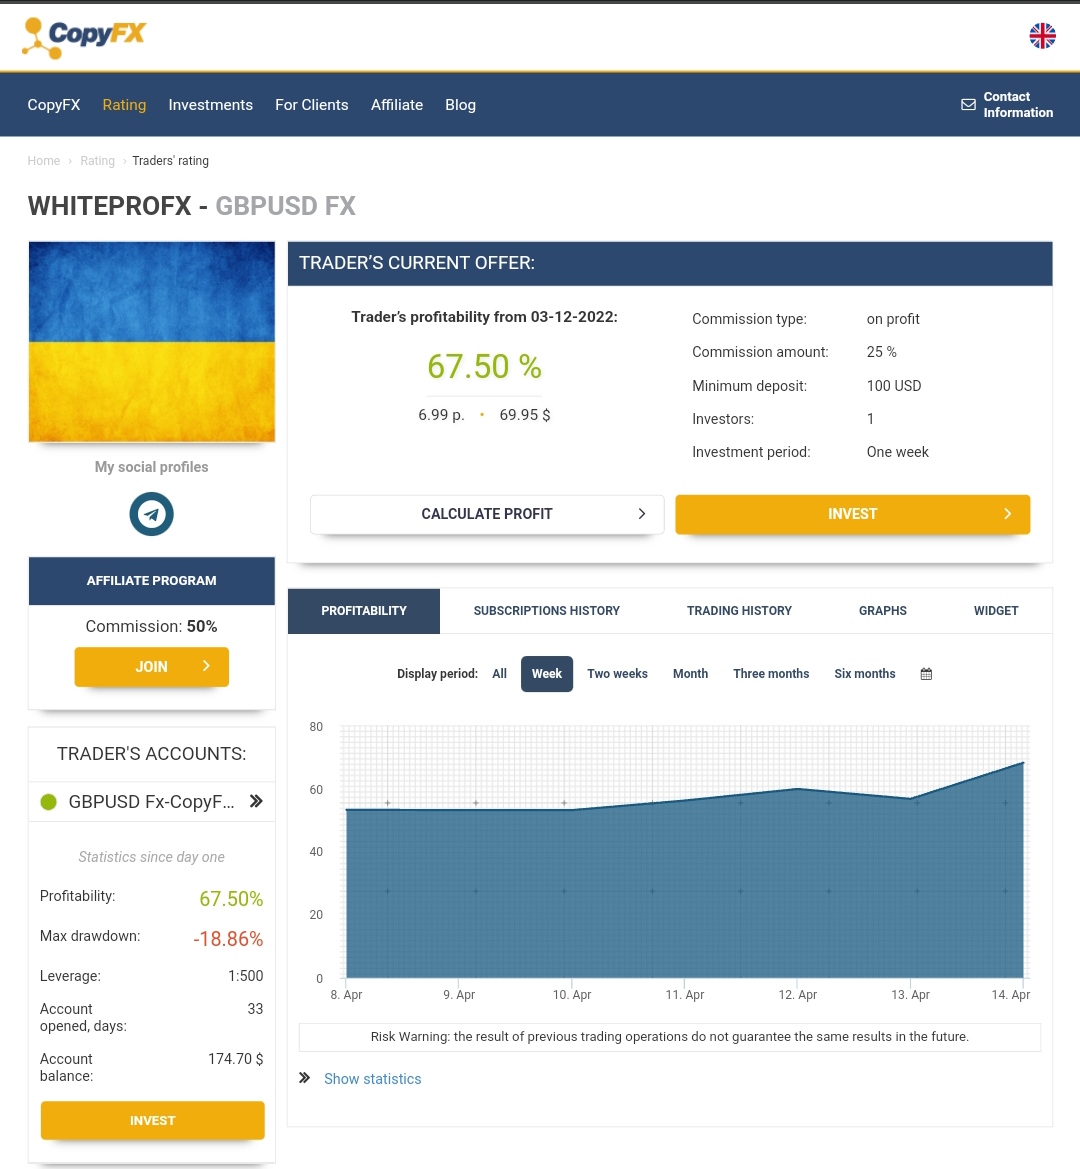Viewport: 1080px width, 1169px height.
Task: Set display period to All
Action: click(x=499, y=674)
